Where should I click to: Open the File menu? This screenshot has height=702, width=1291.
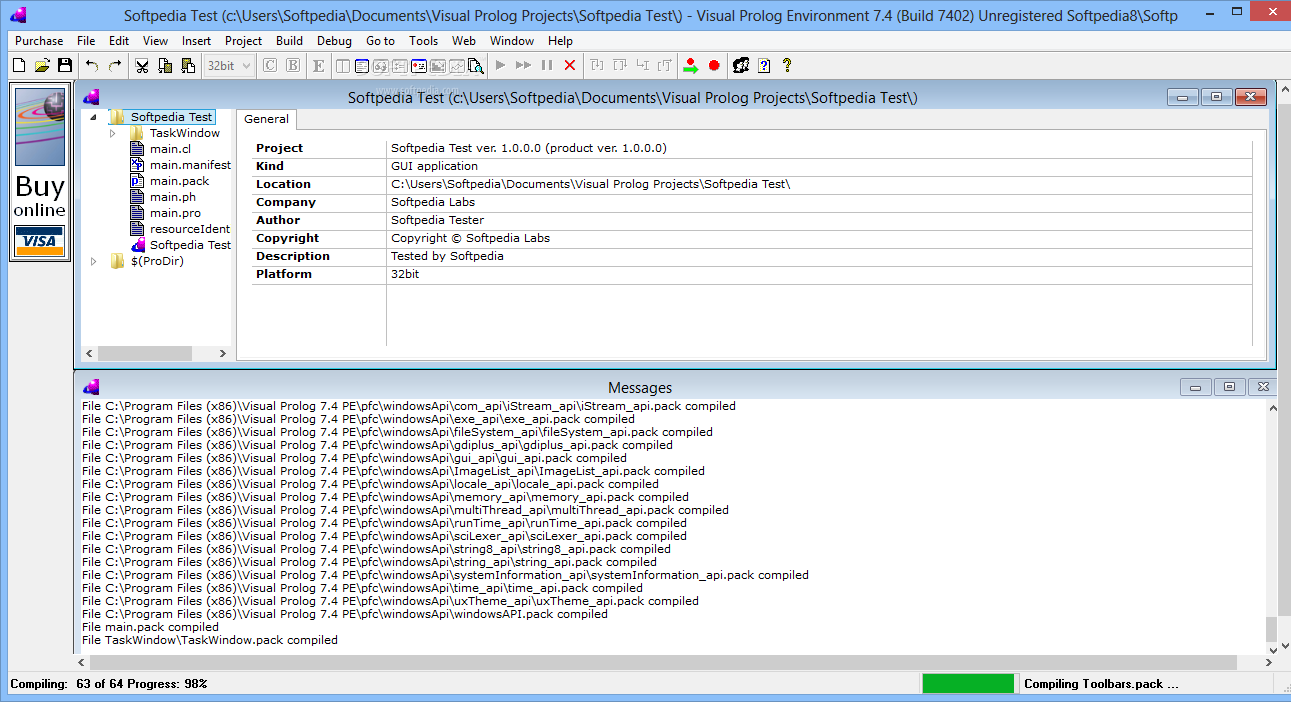click(x=86, y=41)
